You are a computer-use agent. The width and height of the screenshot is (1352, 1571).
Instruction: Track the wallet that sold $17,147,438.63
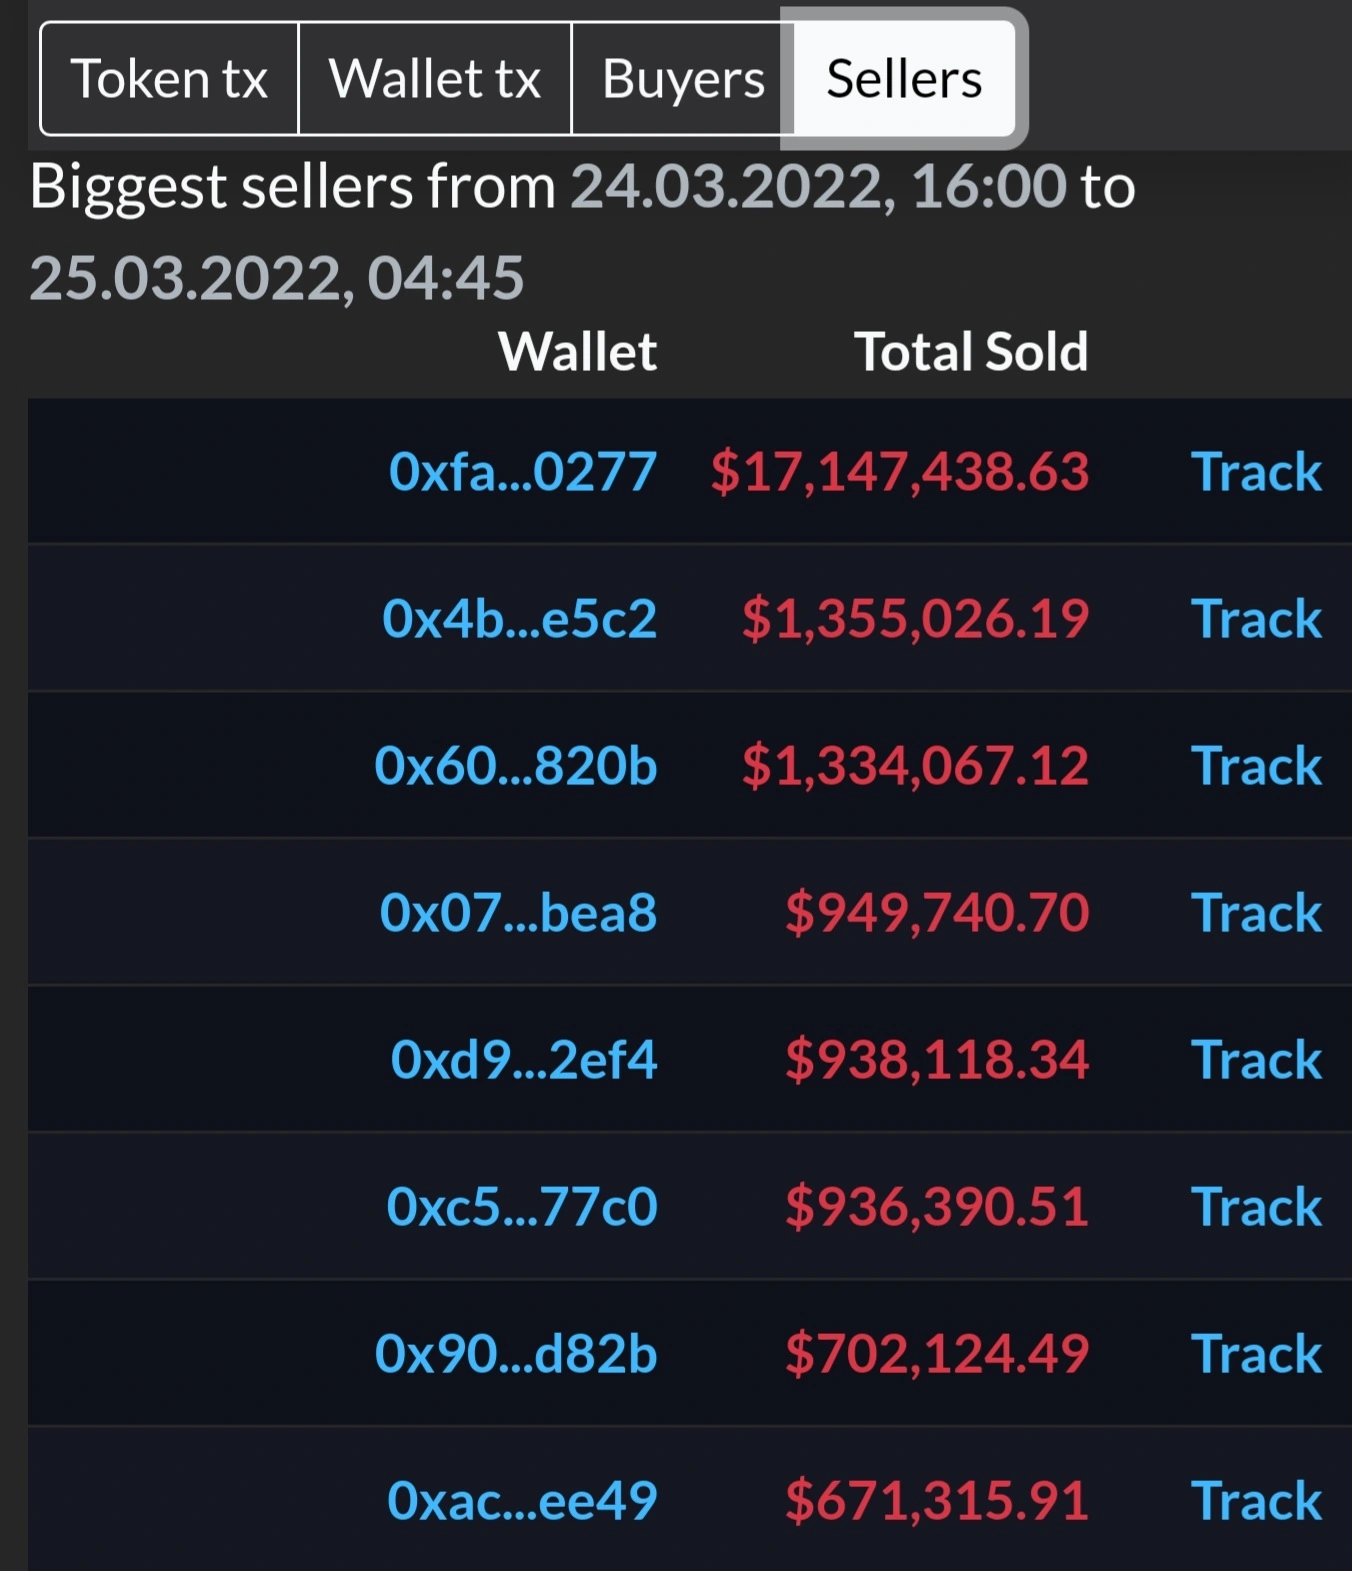pyautogui.click(x=1257, y=471)
